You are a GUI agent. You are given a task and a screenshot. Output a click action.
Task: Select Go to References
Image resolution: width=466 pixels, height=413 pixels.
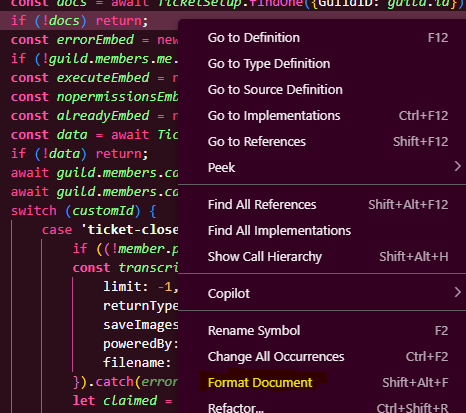[x=322, y=142]
